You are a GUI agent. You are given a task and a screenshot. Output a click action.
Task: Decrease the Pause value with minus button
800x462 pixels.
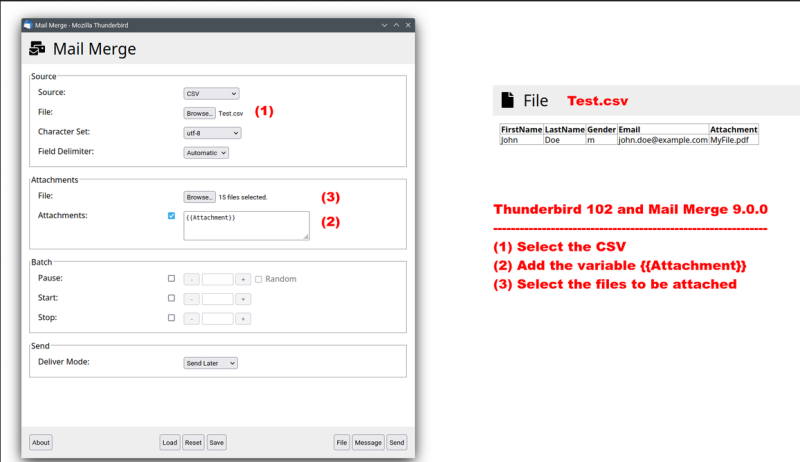click(x=191, y=279)
